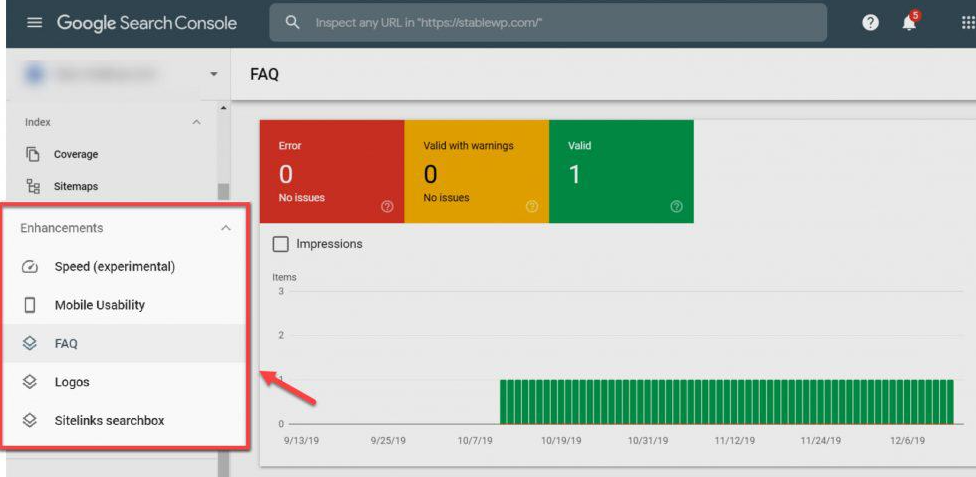Click the URL inspection search field

pos(548,23)
